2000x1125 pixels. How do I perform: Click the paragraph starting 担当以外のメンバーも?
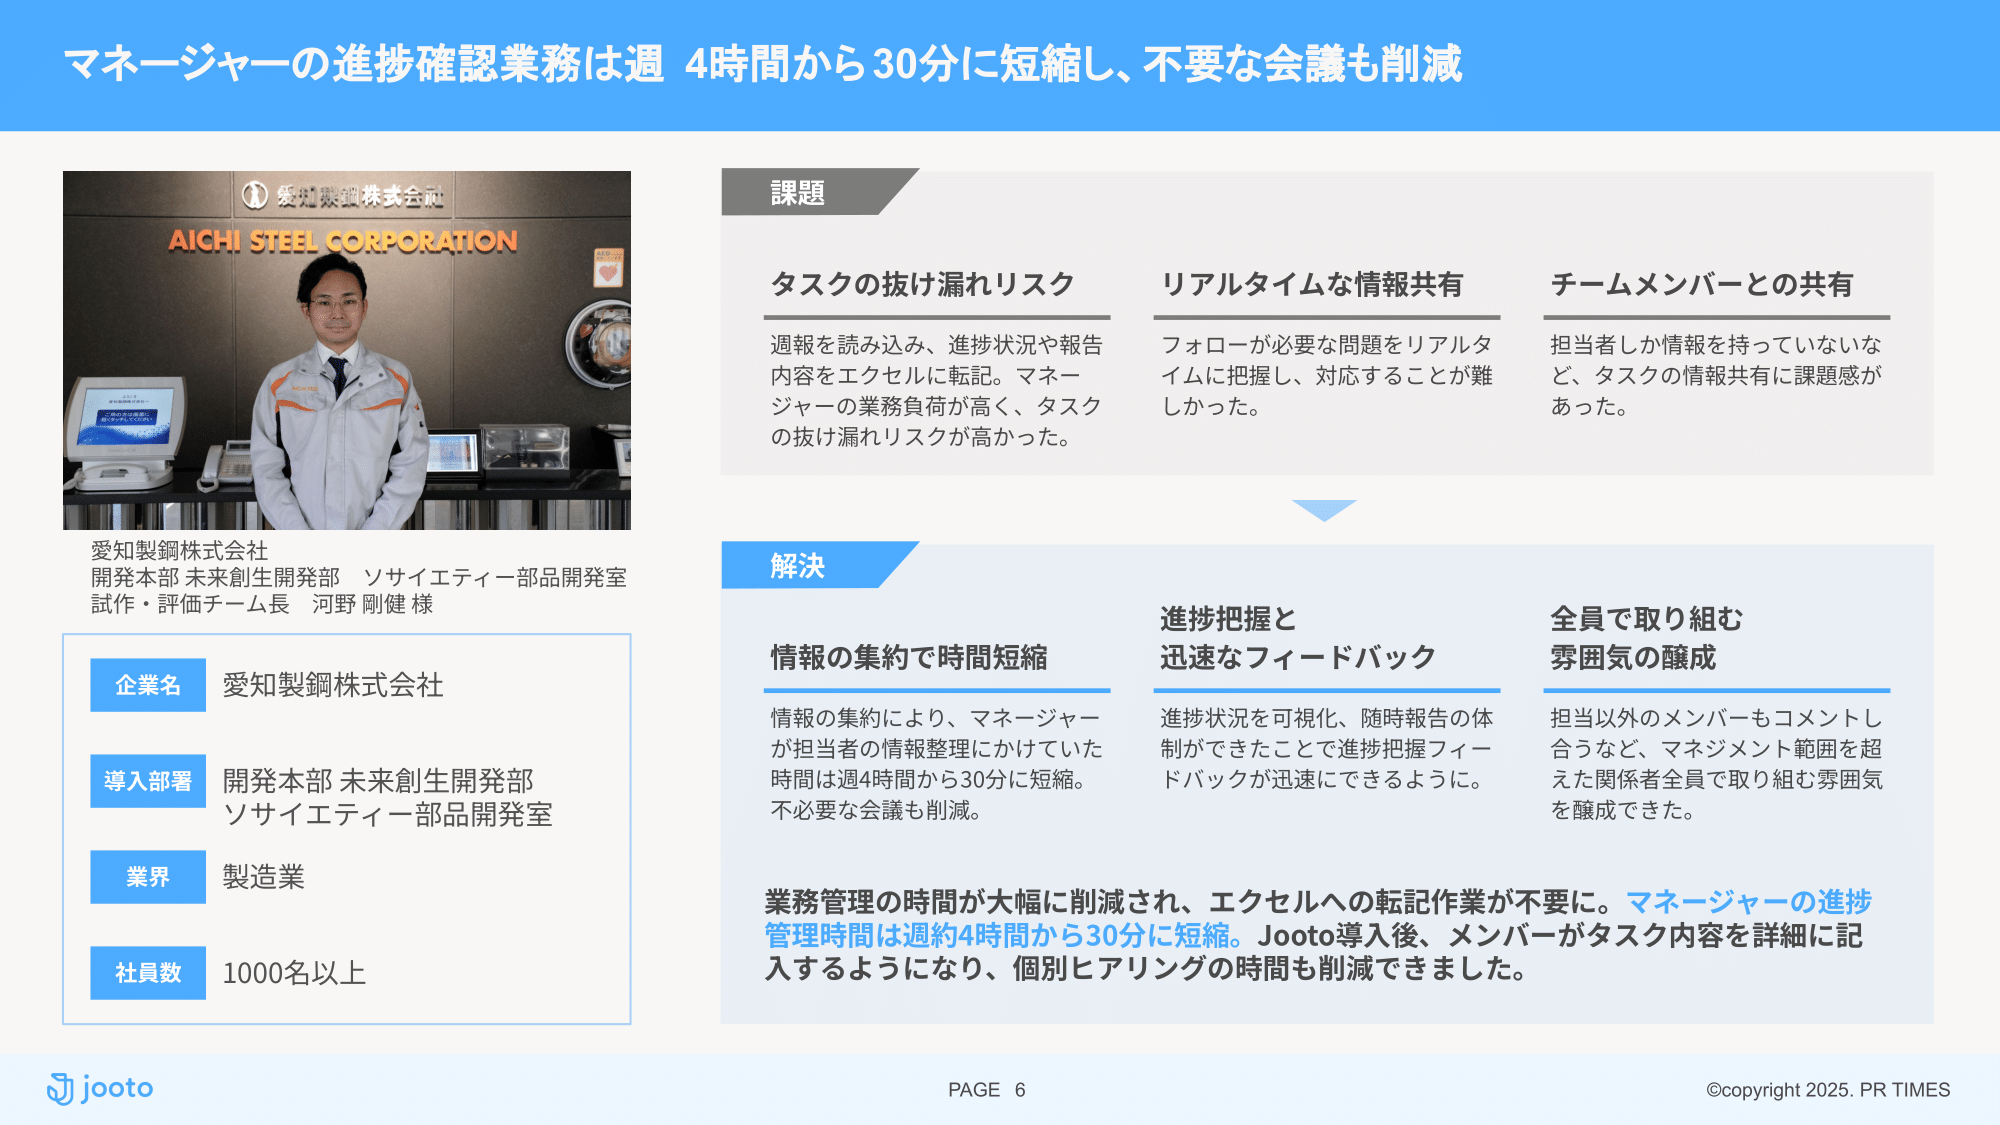[x=1716, y=764]
